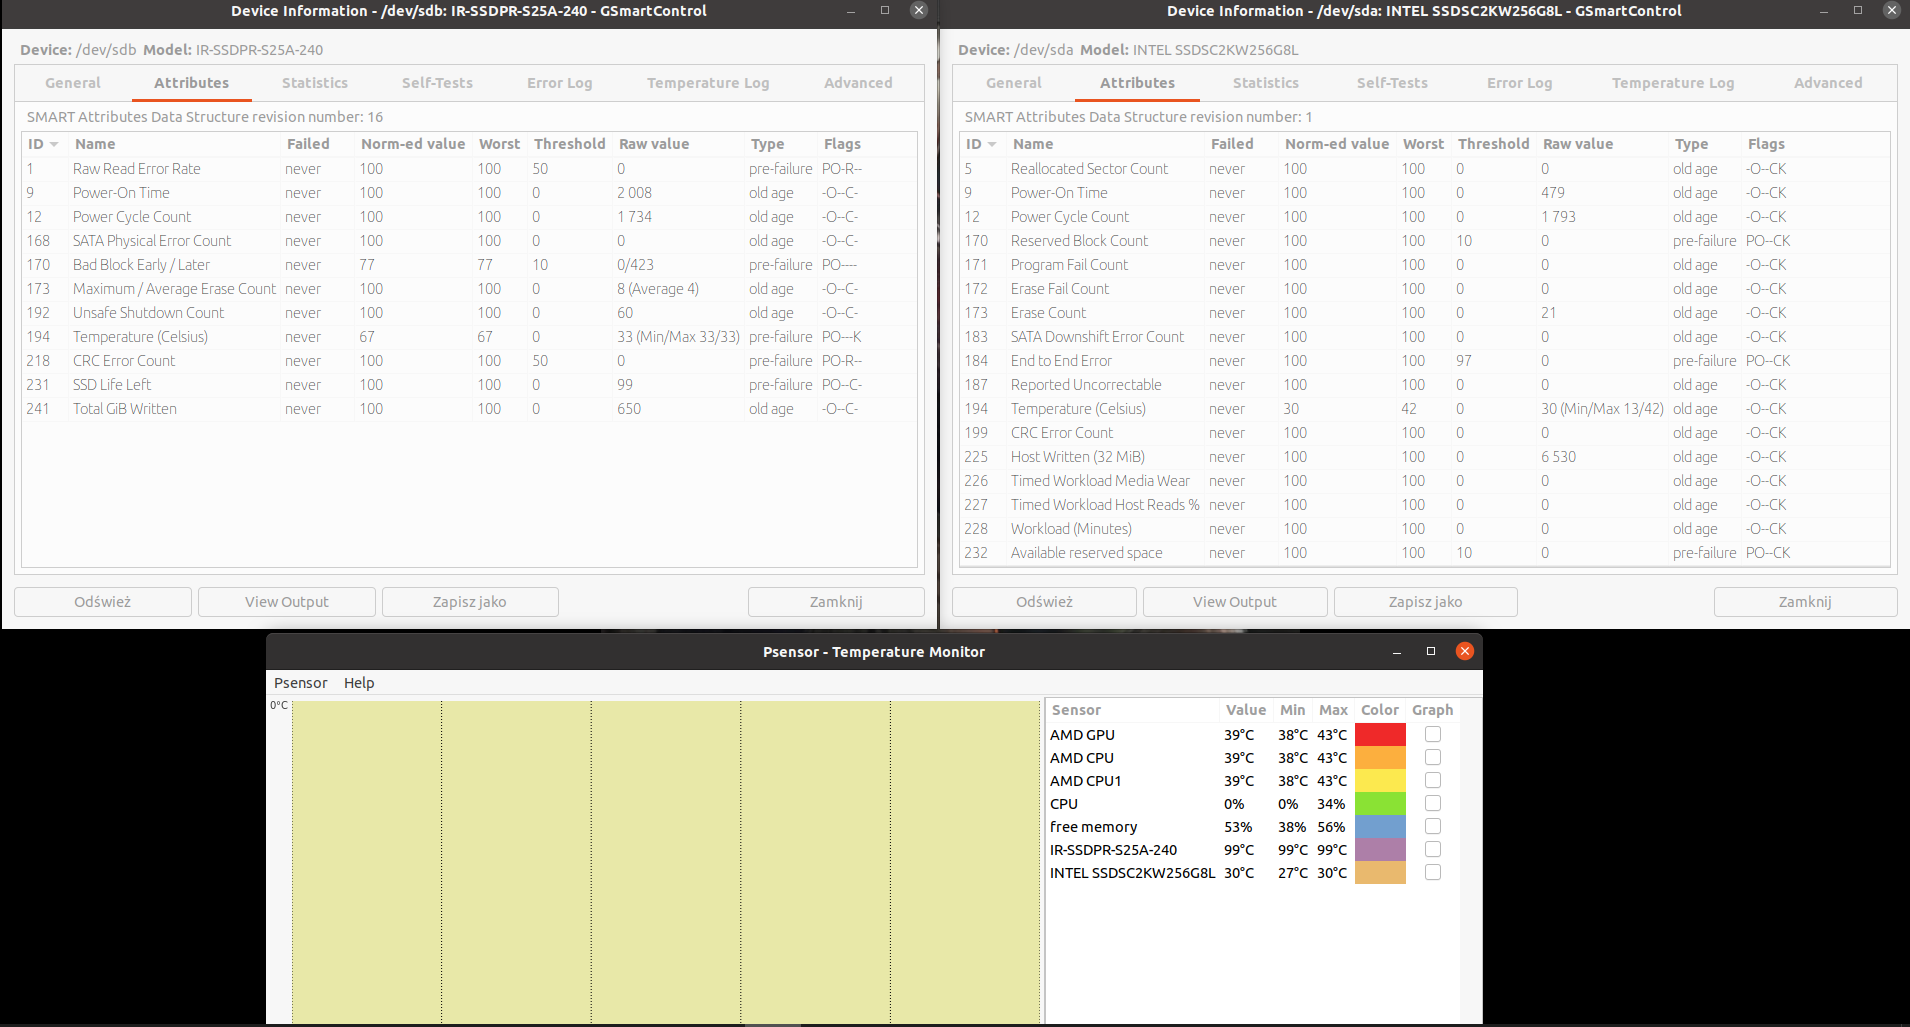Click the red AMD GPU color swatch
This screenshot has height=1027, width=1910.
point(1380,734)
